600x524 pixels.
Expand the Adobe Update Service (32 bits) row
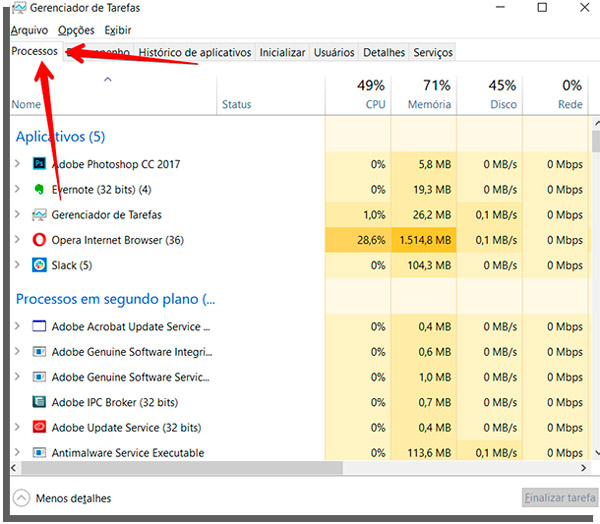tap(17, 427)
